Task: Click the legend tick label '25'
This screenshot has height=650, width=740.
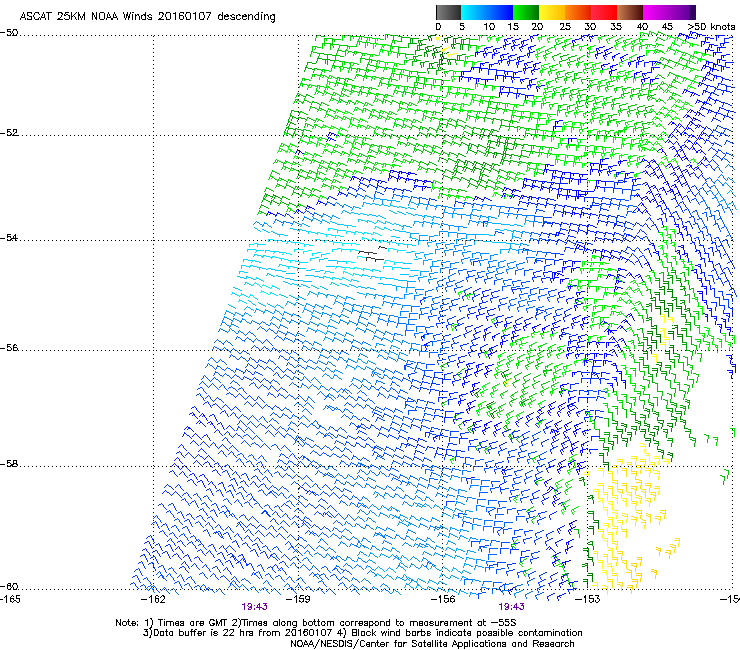Action: pyautogui.click(x=565, y=27)
